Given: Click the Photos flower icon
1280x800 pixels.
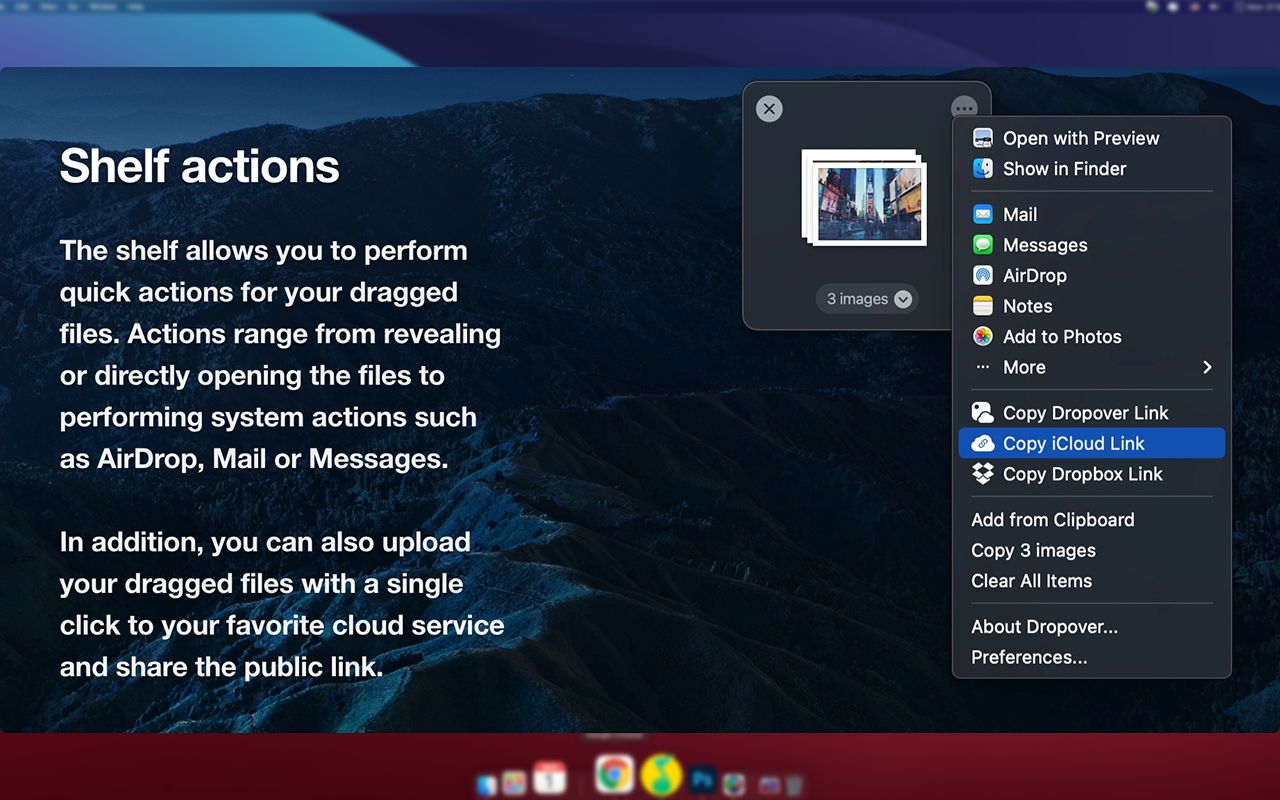Looking at the screenshot, I should pyautogui.click(x=983, y=336).
